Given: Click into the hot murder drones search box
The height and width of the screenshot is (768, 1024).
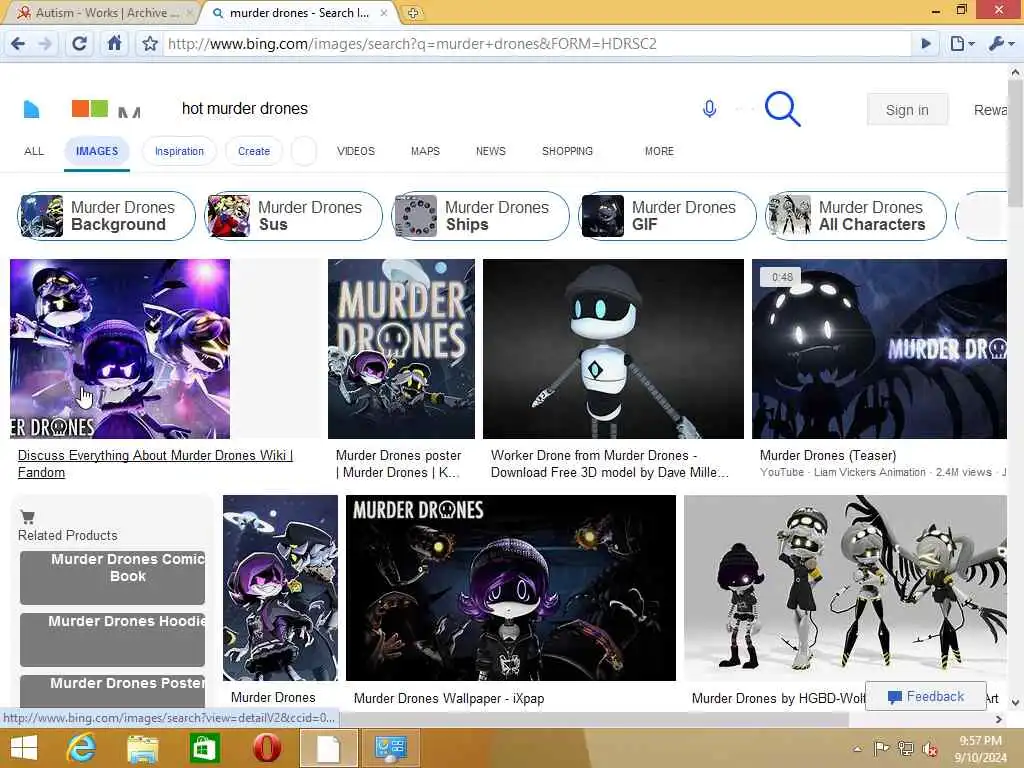Looking at the screenshot, I should tap(431, 108).
